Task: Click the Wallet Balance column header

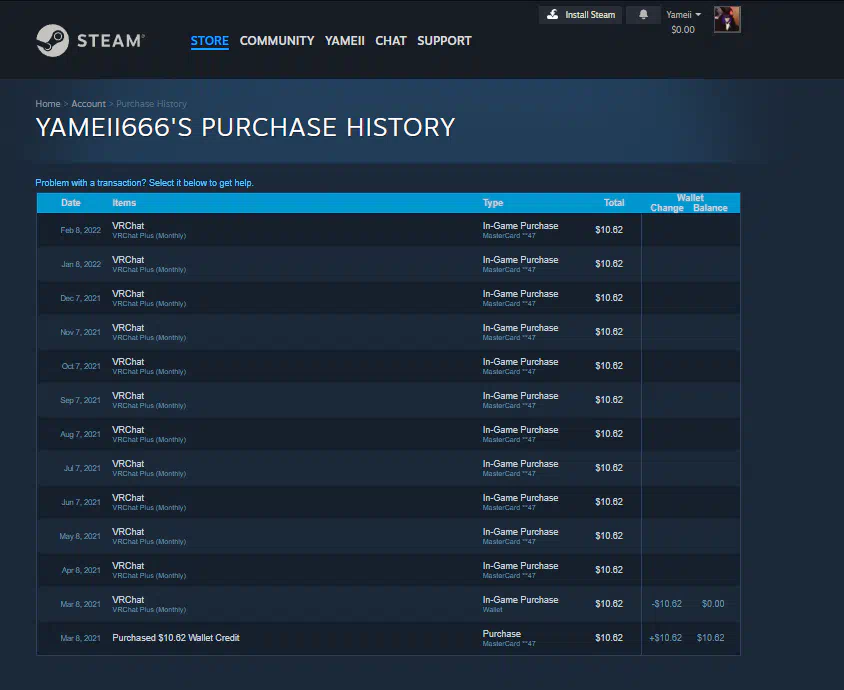Action: [x=710, y=208]
